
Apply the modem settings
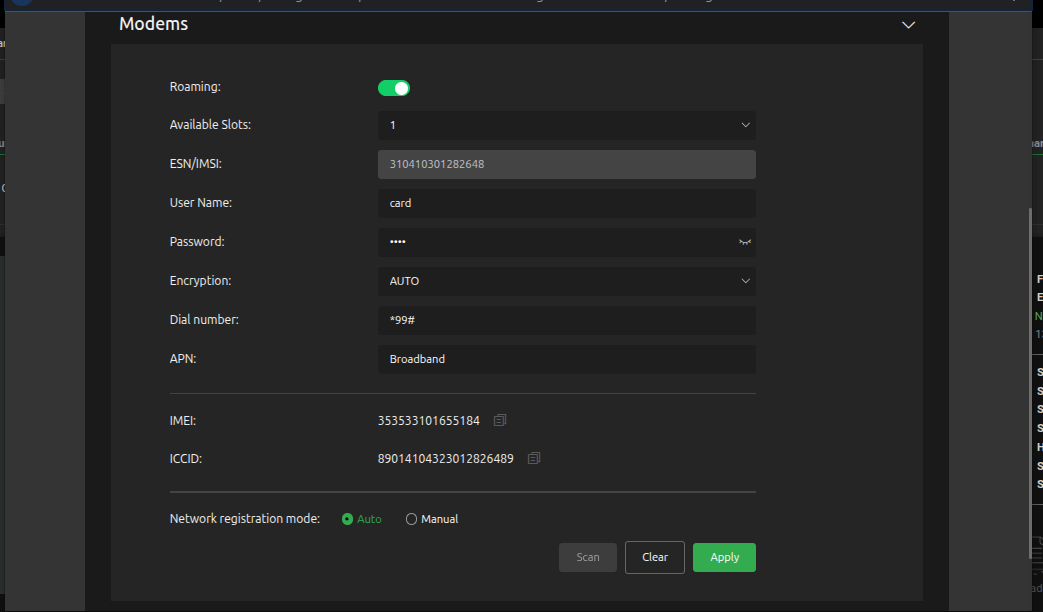(x=724, y=557)
